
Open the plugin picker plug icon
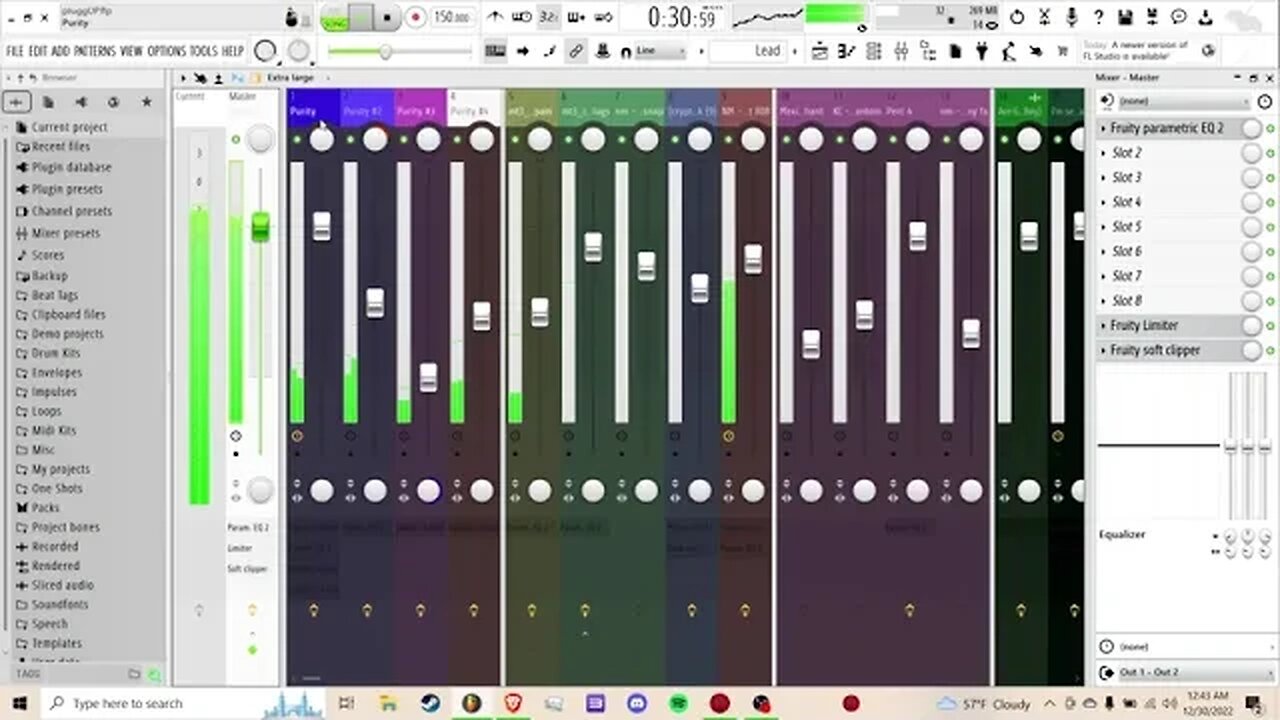[981, 51]
